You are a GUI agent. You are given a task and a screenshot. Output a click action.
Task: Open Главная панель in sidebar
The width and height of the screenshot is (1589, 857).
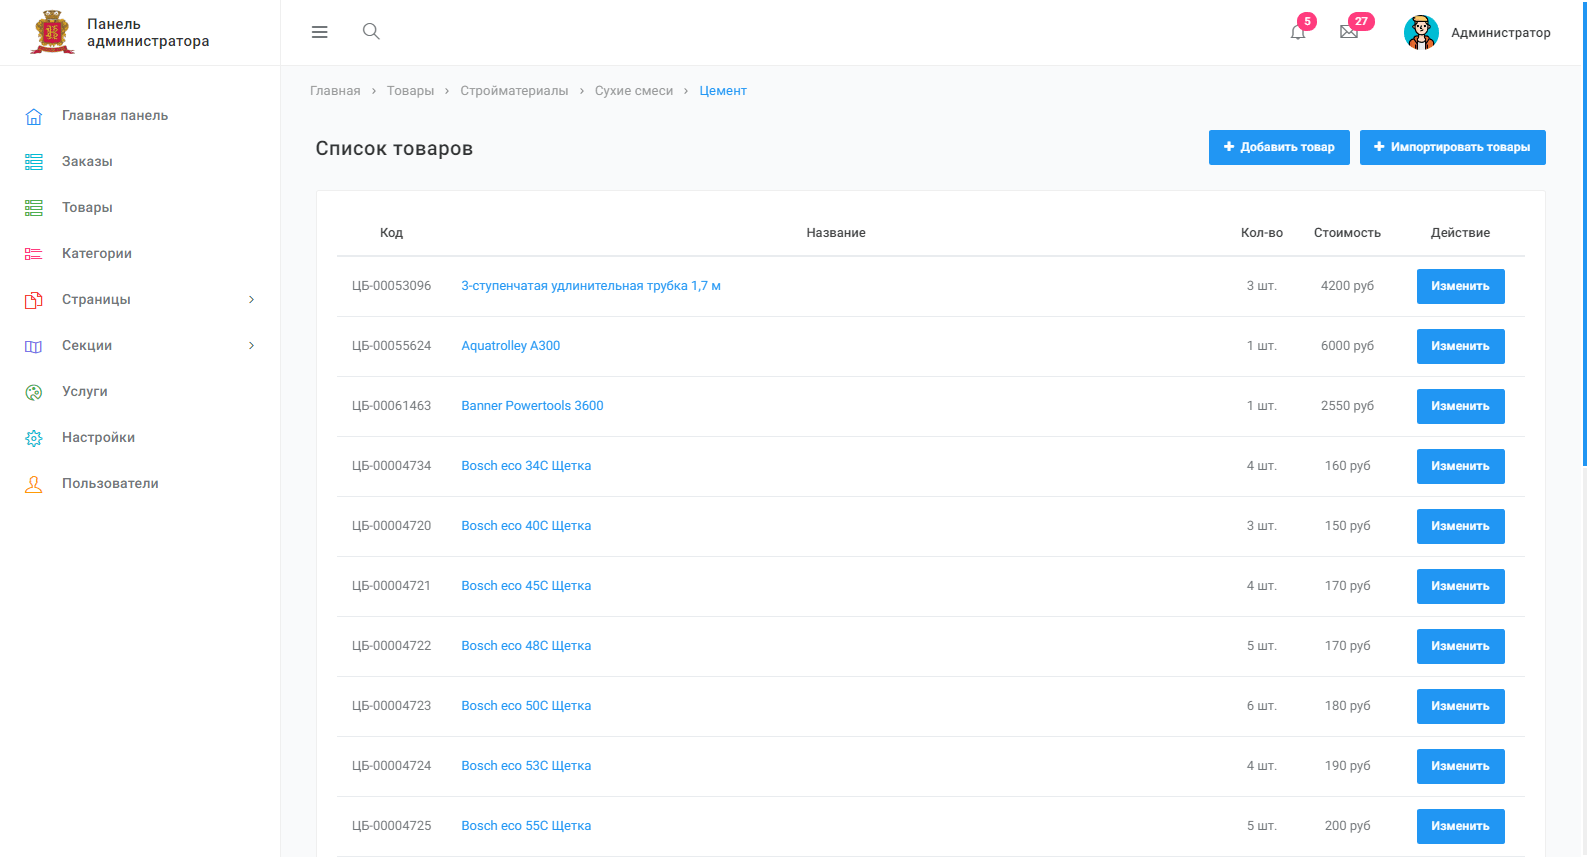click(115, 116)
